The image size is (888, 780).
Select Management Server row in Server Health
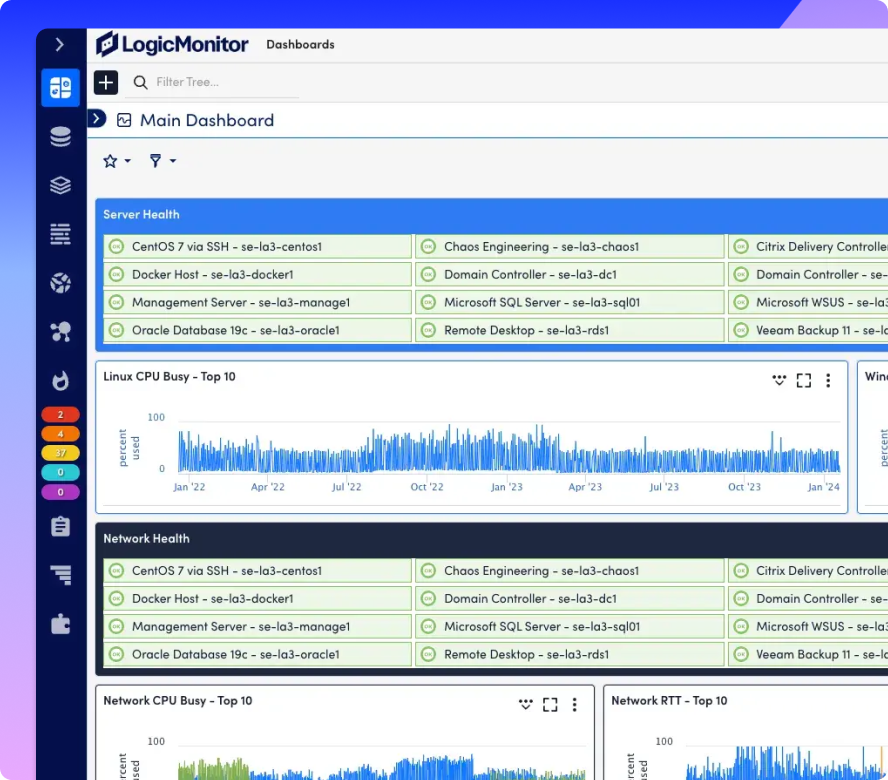(257, 302)
